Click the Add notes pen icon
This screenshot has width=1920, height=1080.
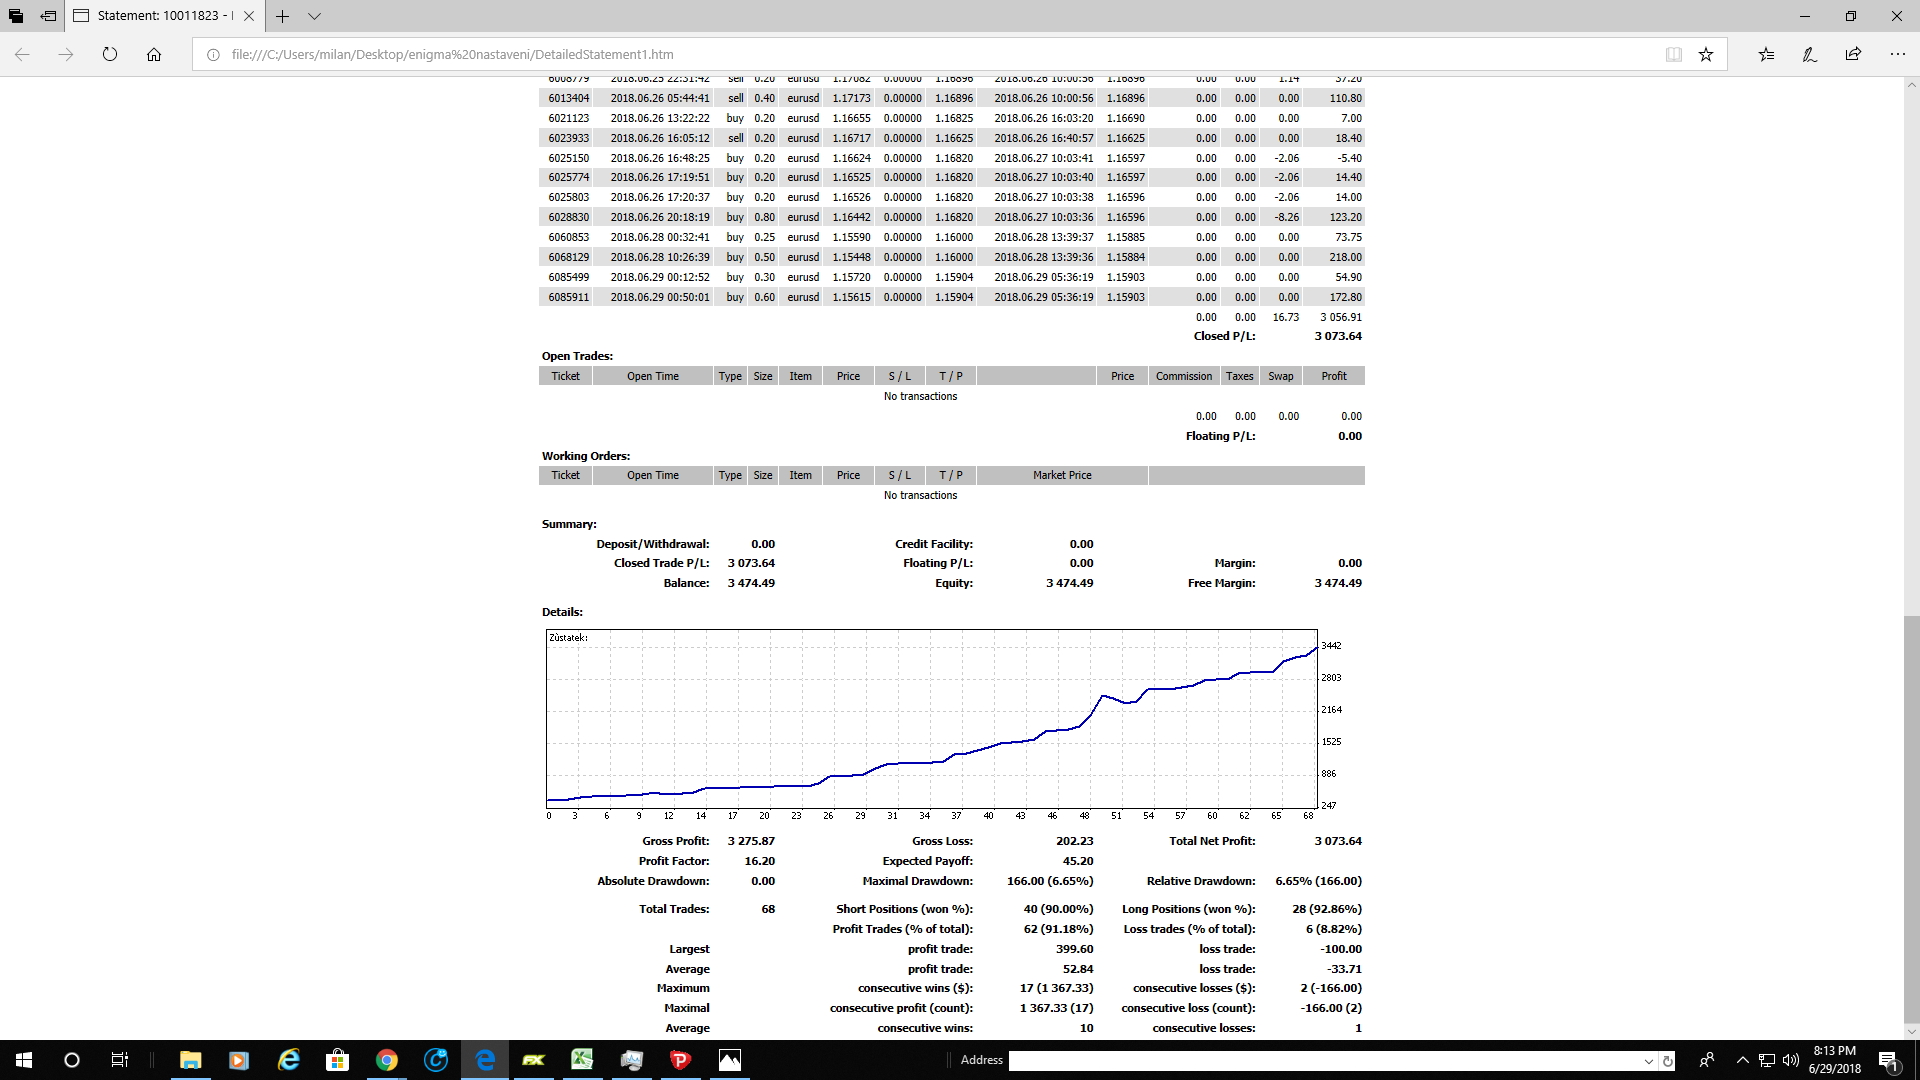1809,55
